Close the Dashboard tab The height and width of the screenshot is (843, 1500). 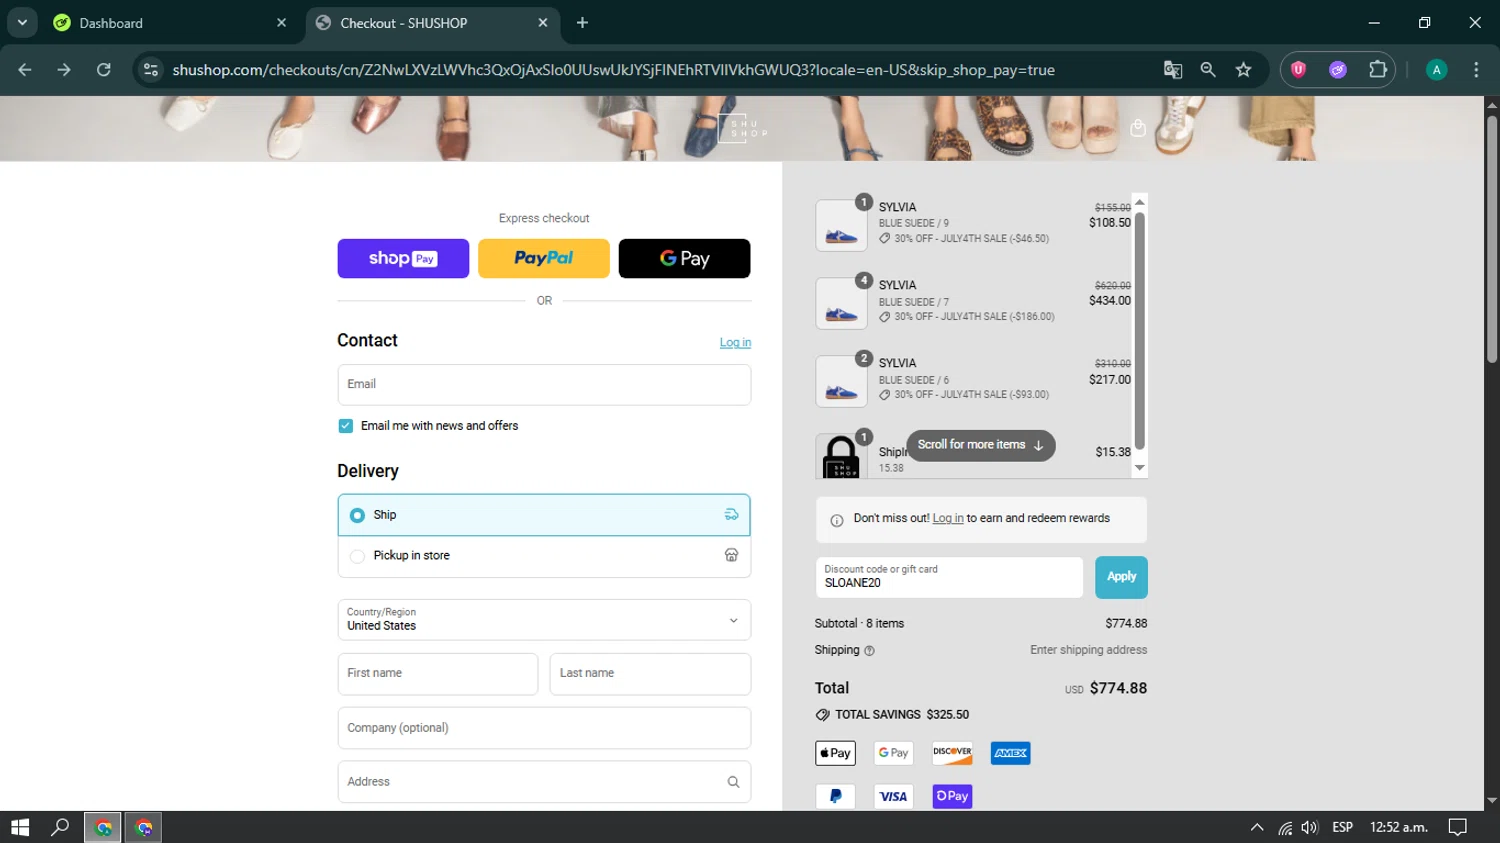tap(281, 23)
